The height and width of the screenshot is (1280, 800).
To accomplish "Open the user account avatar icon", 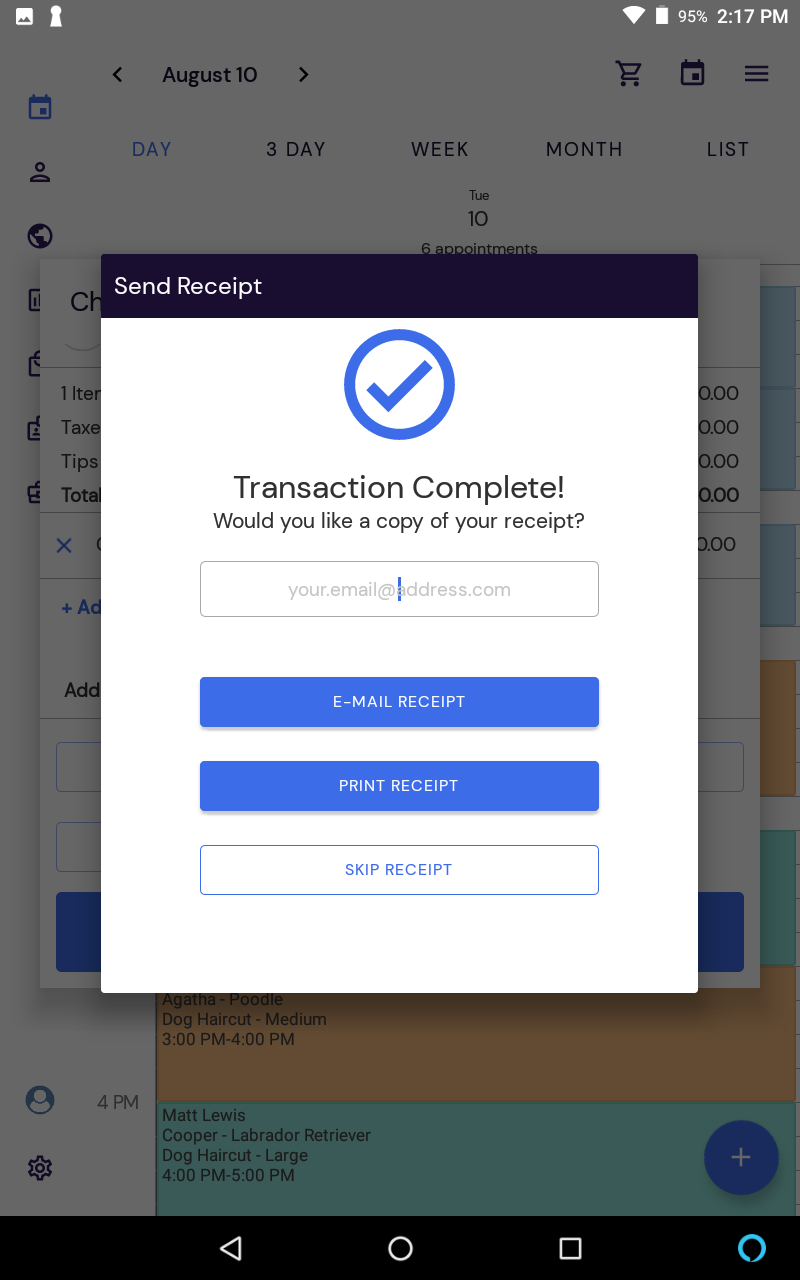I will coord(40,1101).
